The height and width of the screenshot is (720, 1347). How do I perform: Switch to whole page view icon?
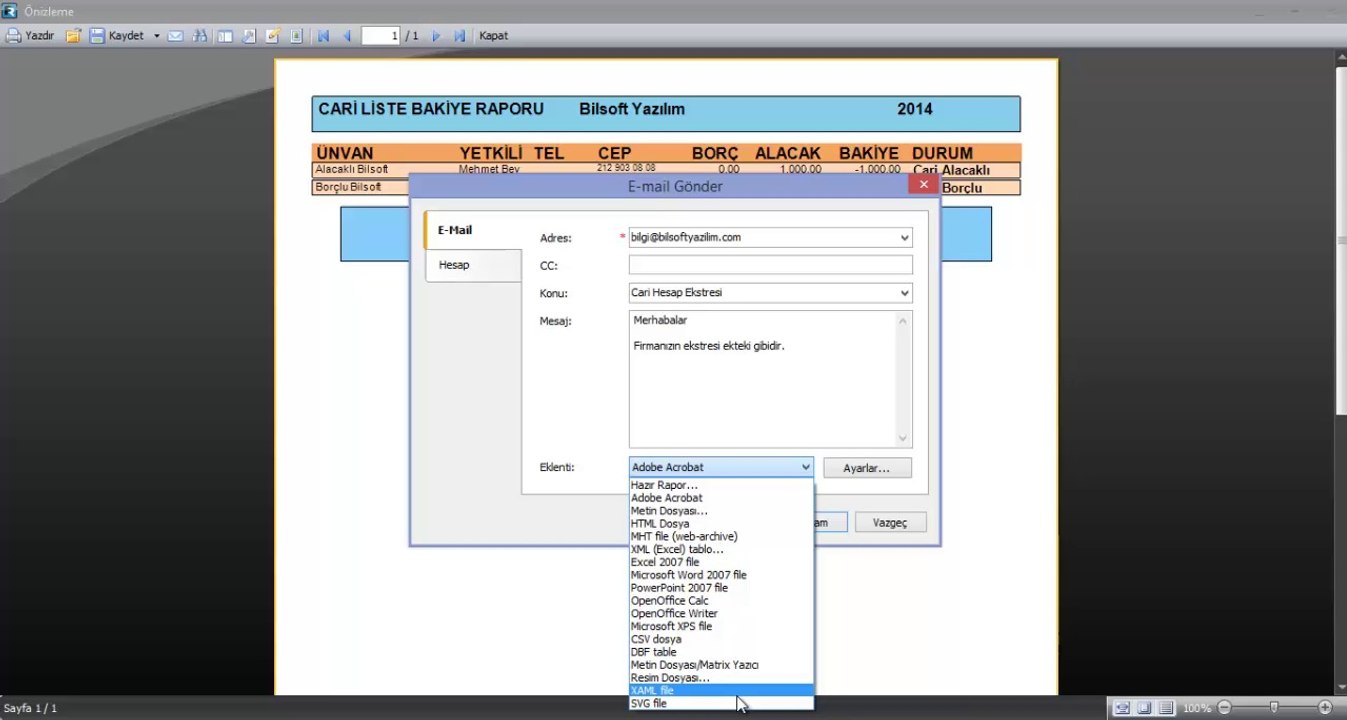click(x=1144, y=708)
